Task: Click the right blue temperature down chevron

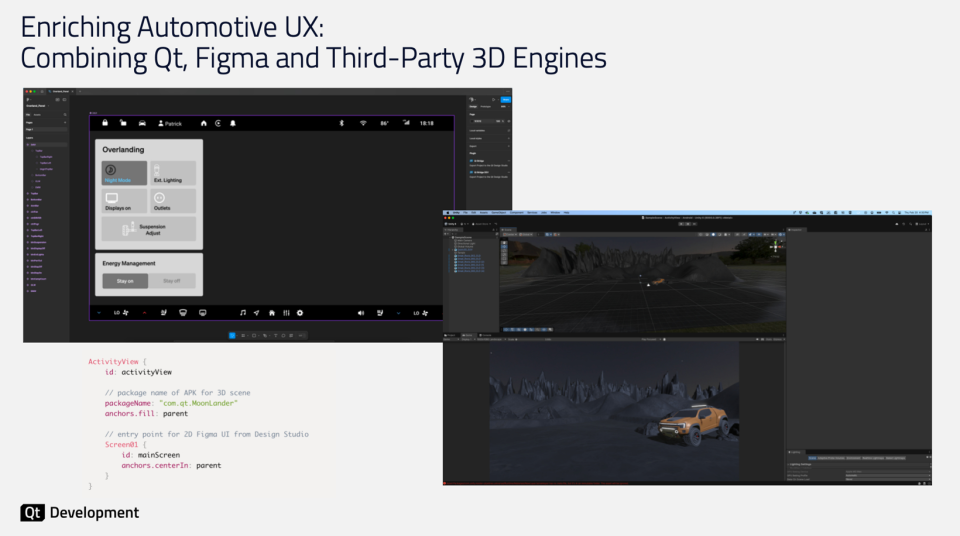Action: point(398,313)
